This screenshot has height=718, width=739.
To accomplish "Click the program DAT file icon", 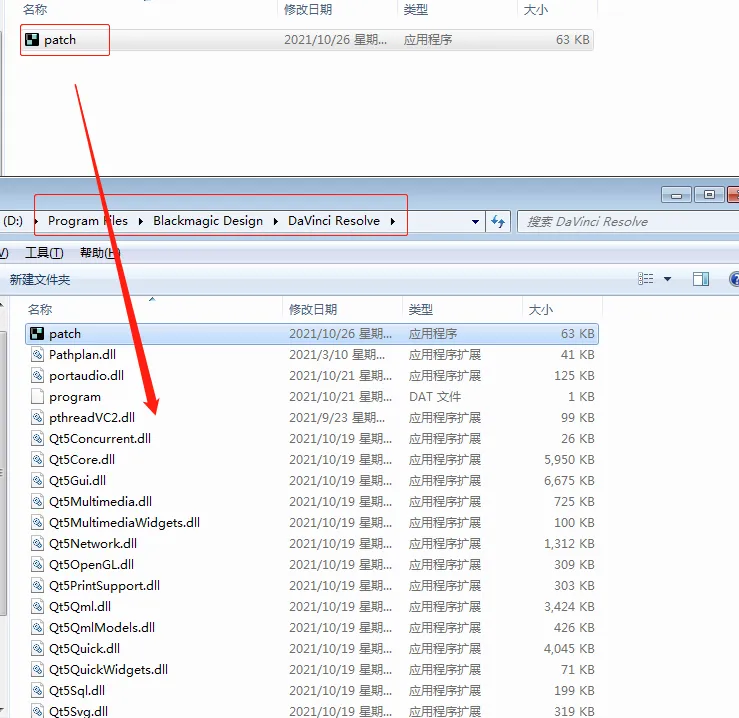I will [37, 397].
